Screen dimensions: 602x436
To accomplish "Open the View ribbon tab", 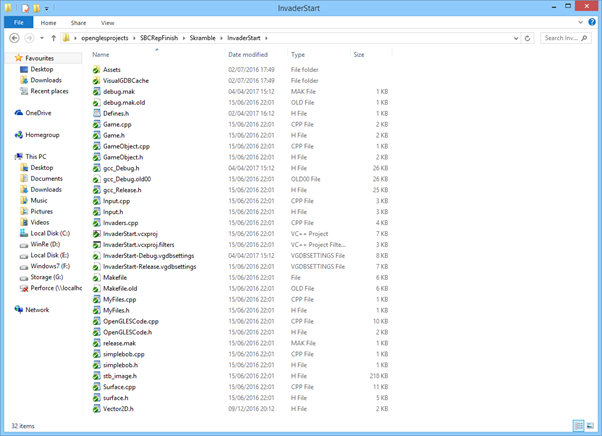I will [x=107, y=22].
